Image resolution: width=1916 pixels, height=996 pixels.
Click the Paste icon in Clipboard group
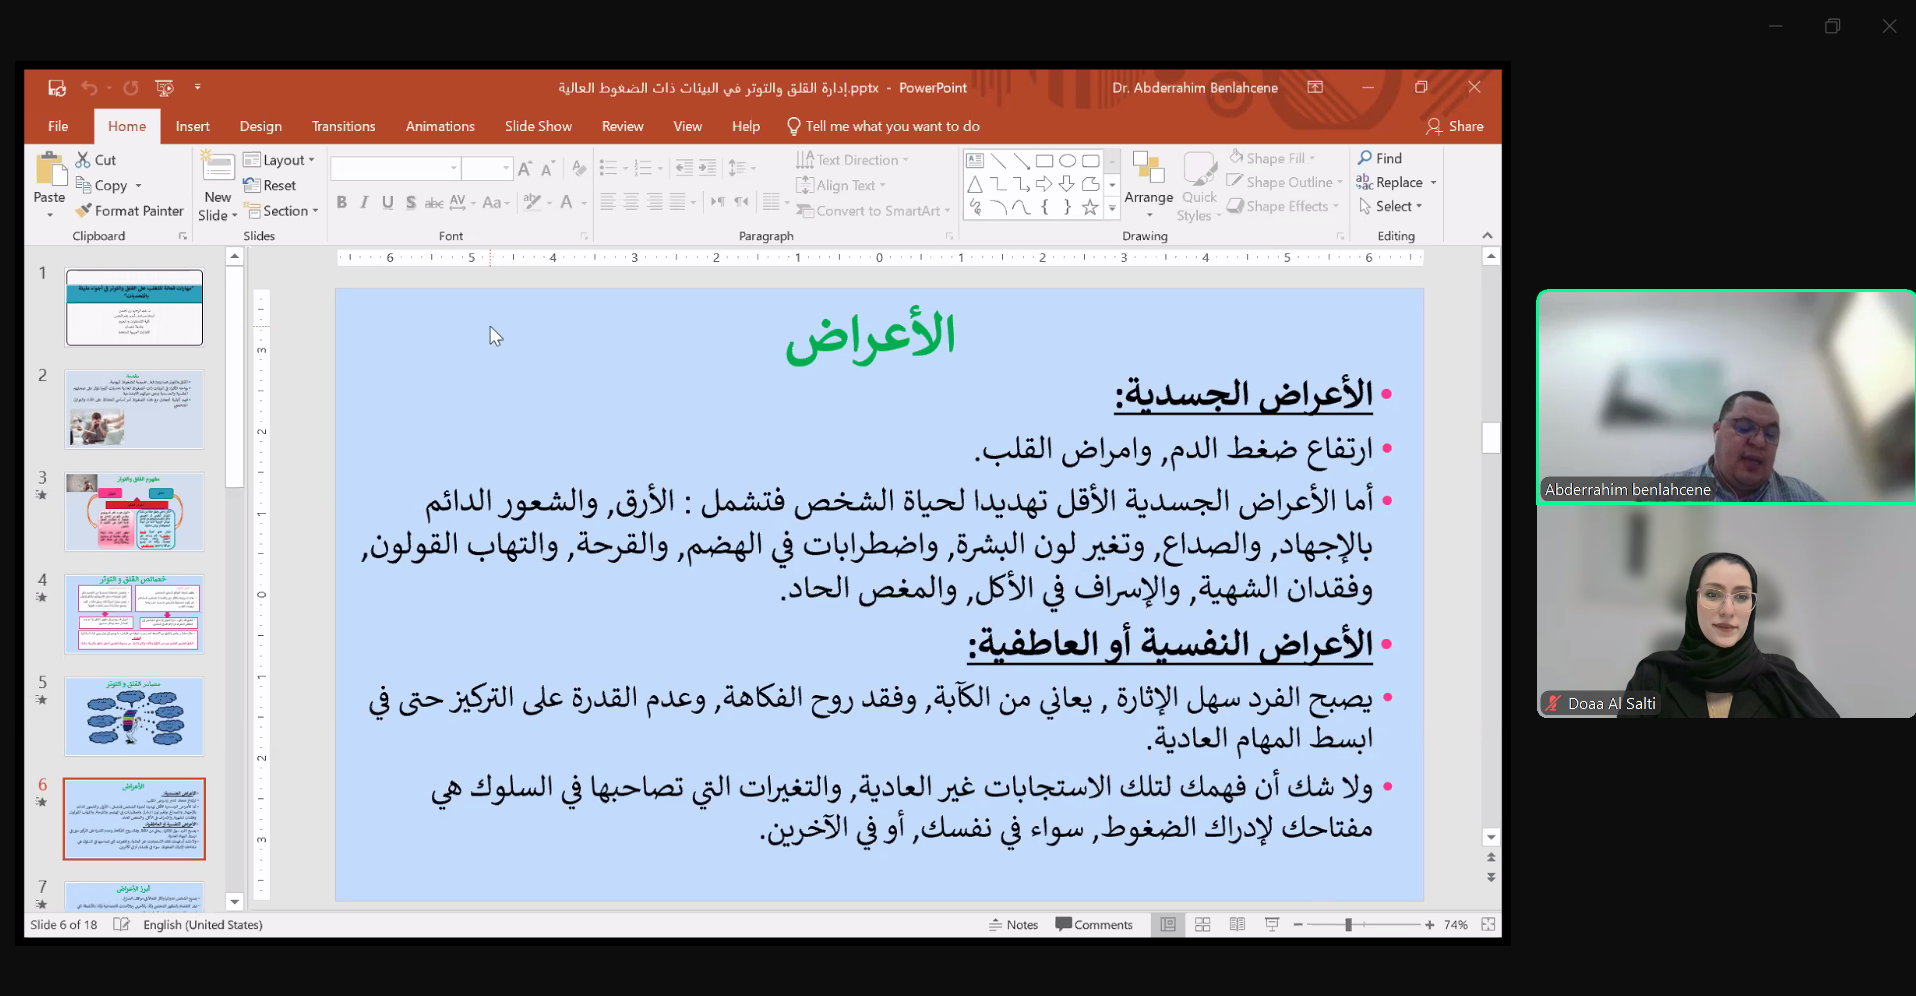48,170
